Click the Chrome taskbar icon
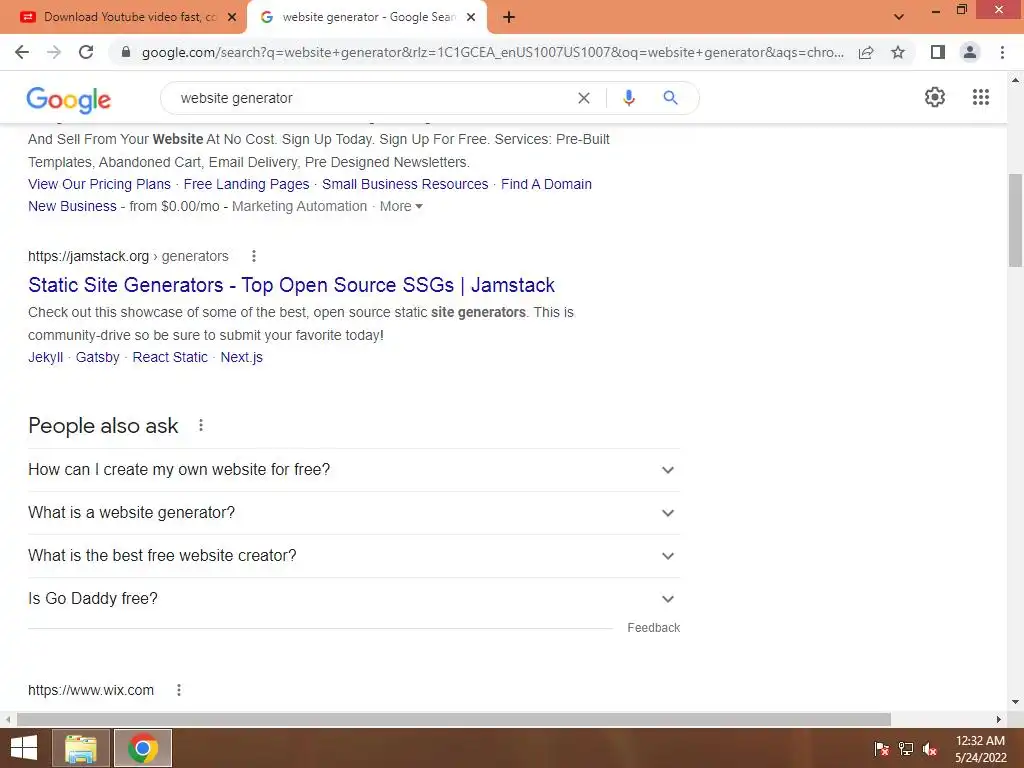The image size is (1024, 768). (x=142, y=748)
